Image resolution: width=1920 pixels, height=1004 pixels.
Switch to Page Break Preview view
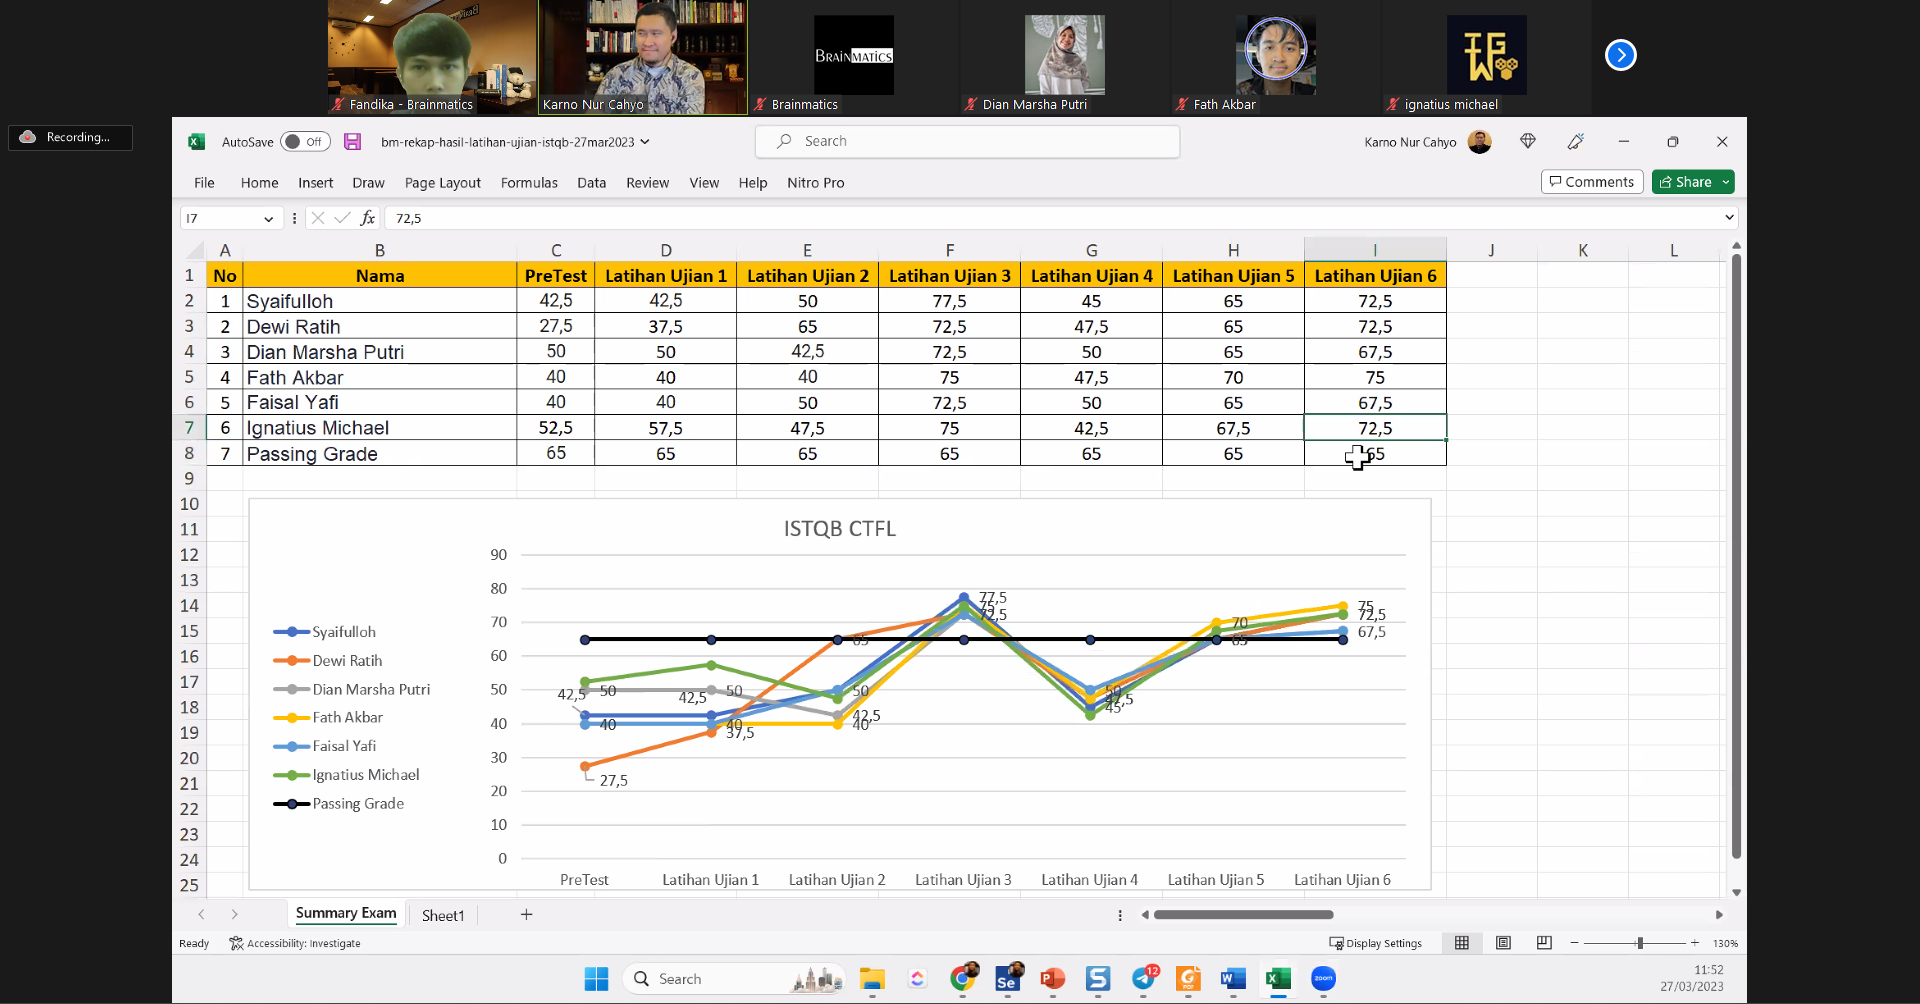(x=1544, y=943)
